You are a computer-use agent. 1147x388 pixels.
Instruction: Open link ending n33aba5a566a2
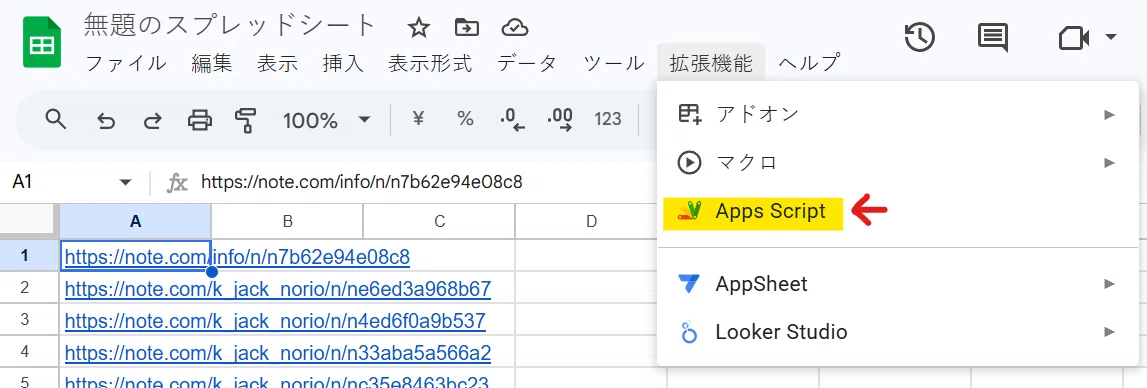[278, 353]
